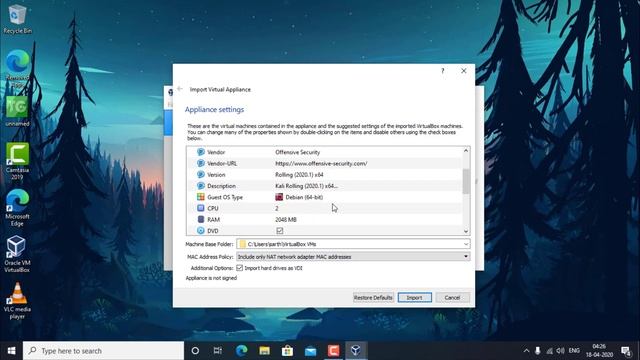640x360 pixels.
Task: Click the back arrow in the wizard
Action: pyautogui.click(x=180, y=89)
